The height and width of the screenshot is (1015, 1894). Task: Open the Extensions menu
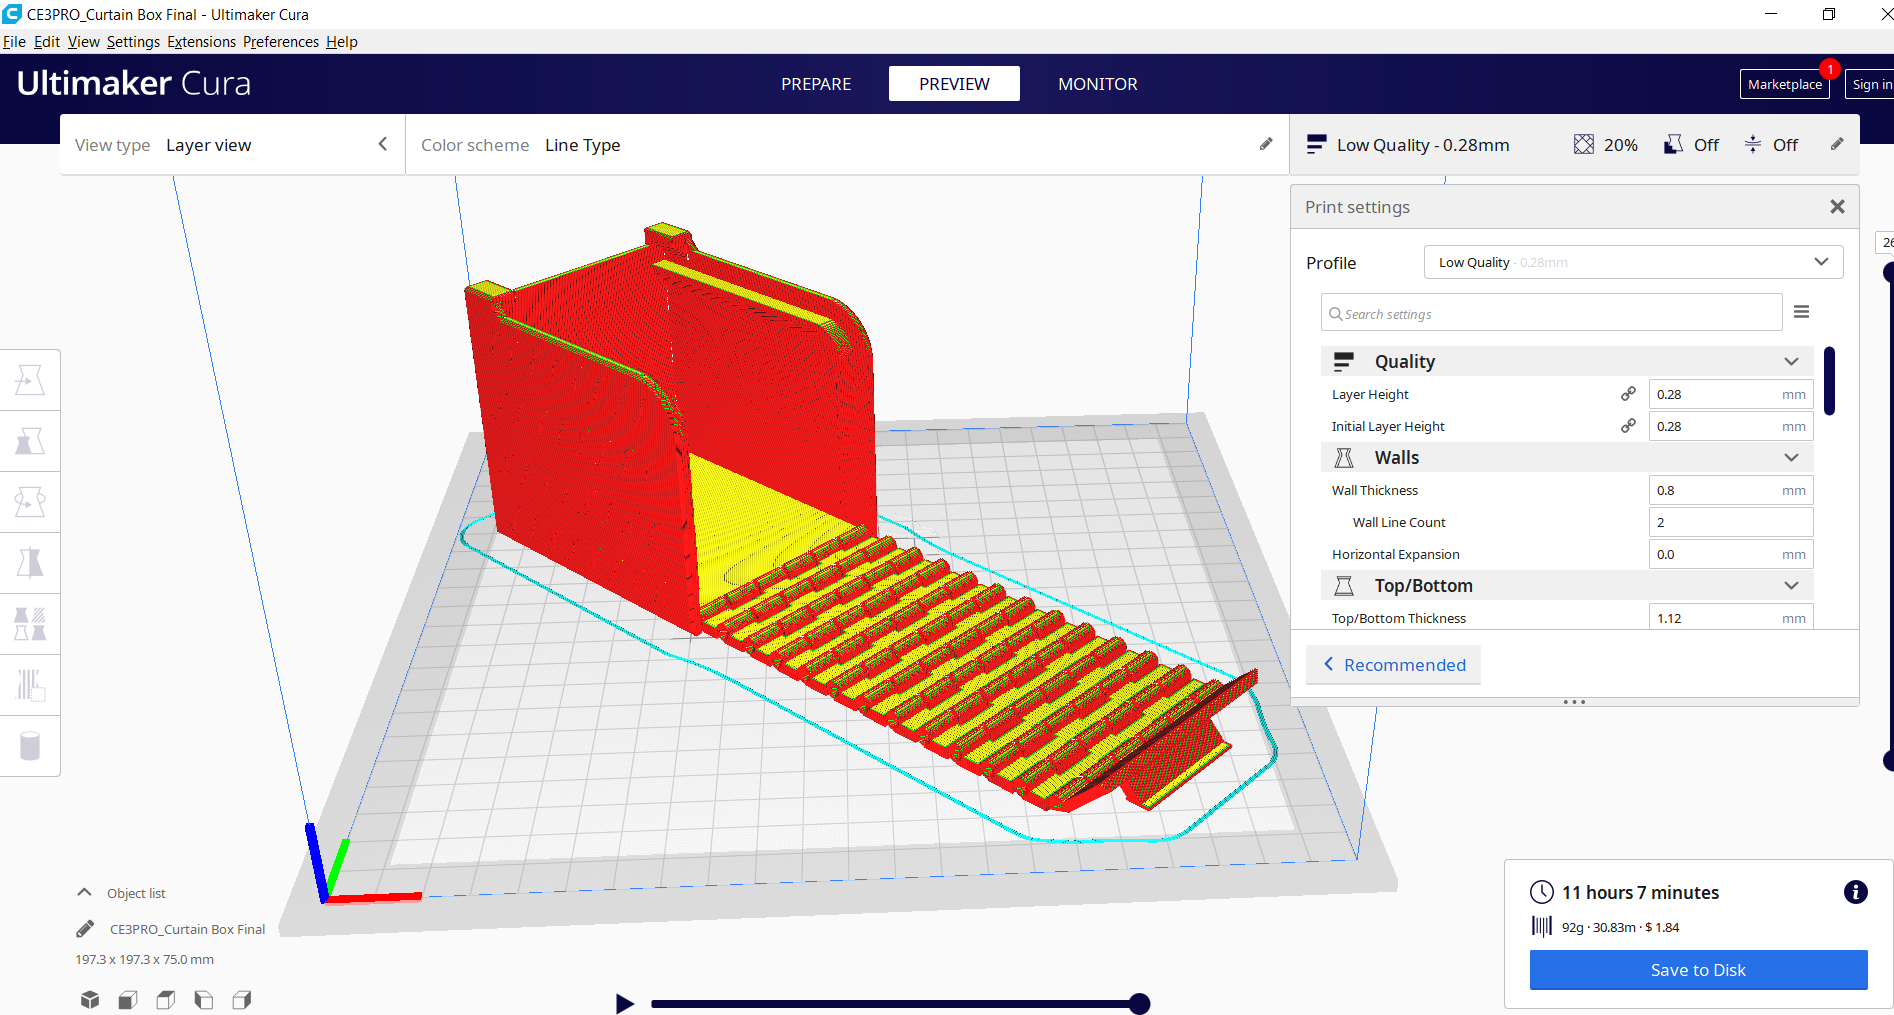[x=201, y=42]
